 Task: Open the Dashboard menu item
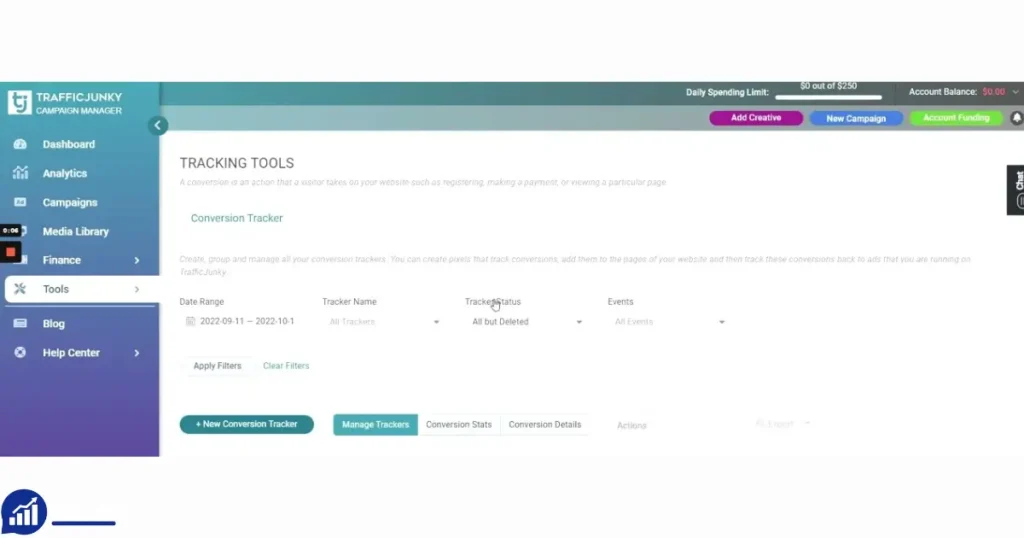69,144
